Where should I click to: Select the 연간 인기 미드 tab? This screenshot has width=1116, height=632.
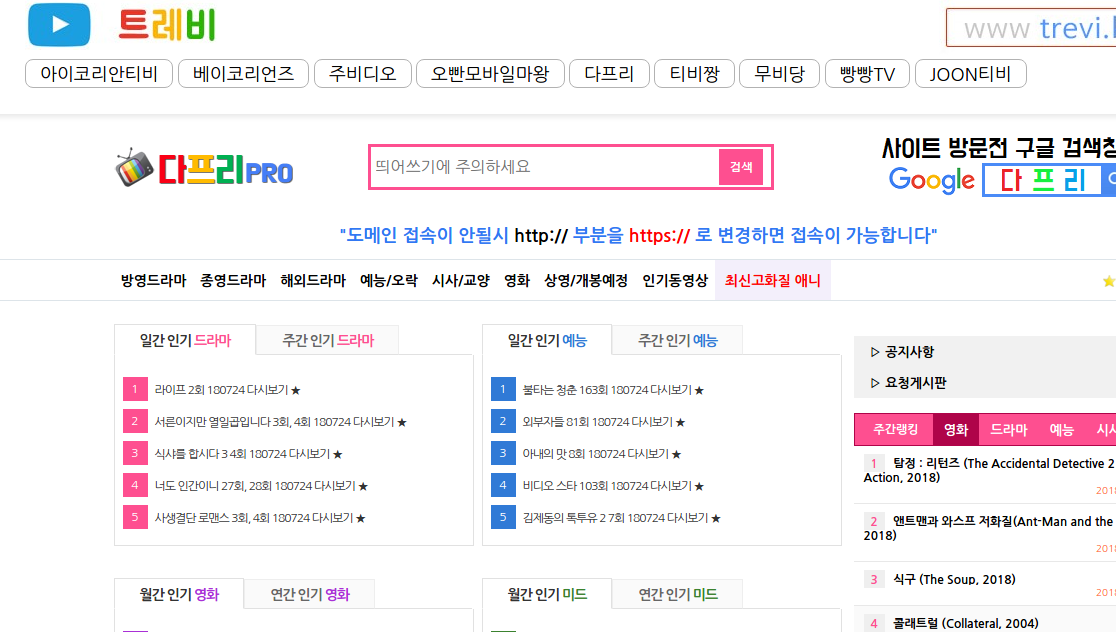(678, 594)
